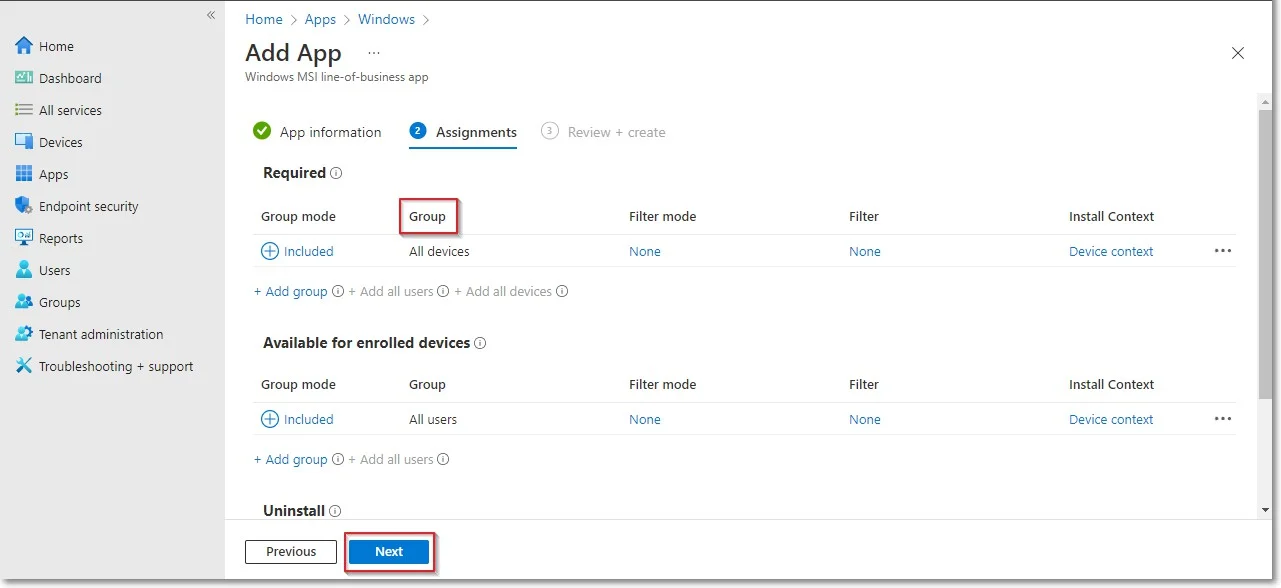The width and height of the screenshot is (1281, 588).
Task: Click the info icon beside Required heading
Action: (336, 173)
